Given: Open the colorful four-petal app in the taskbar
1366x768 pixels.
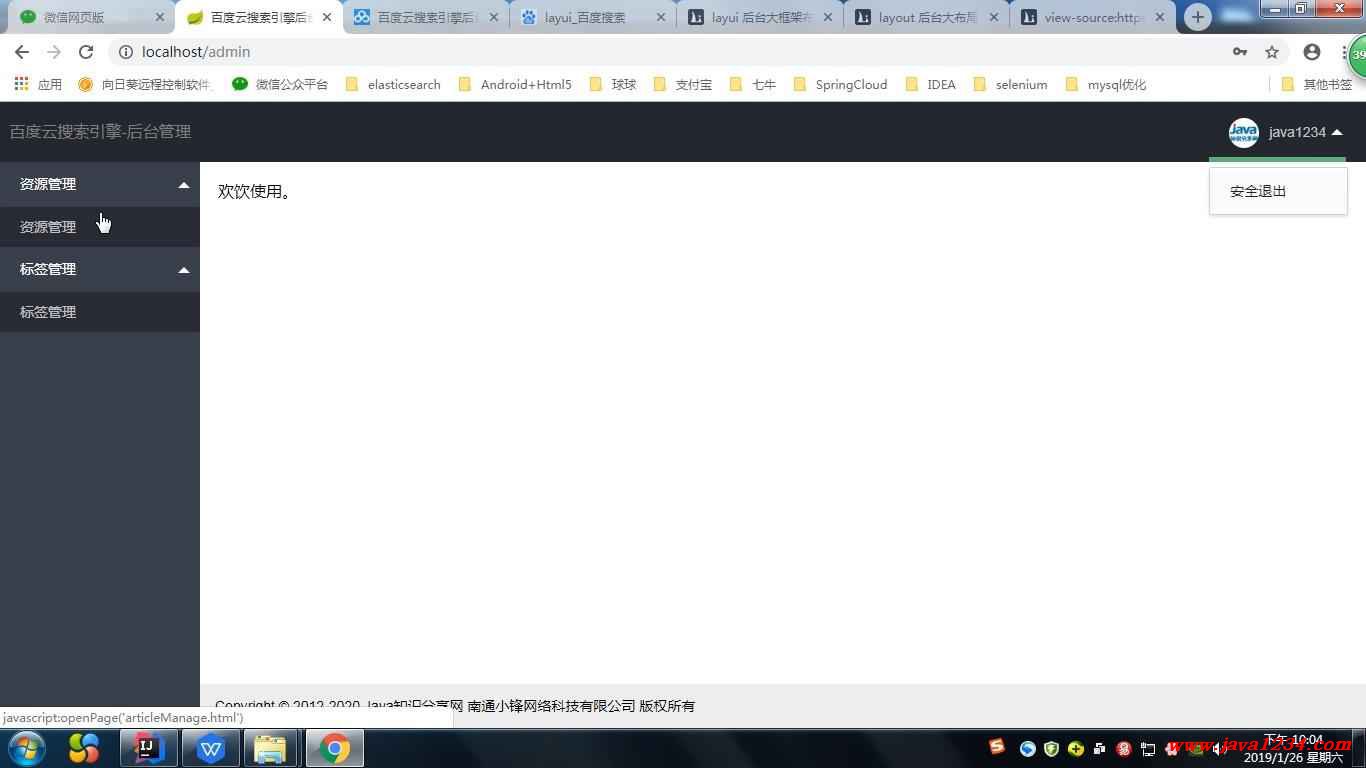Looking at the screenshot, I should [x=84, y=748].
